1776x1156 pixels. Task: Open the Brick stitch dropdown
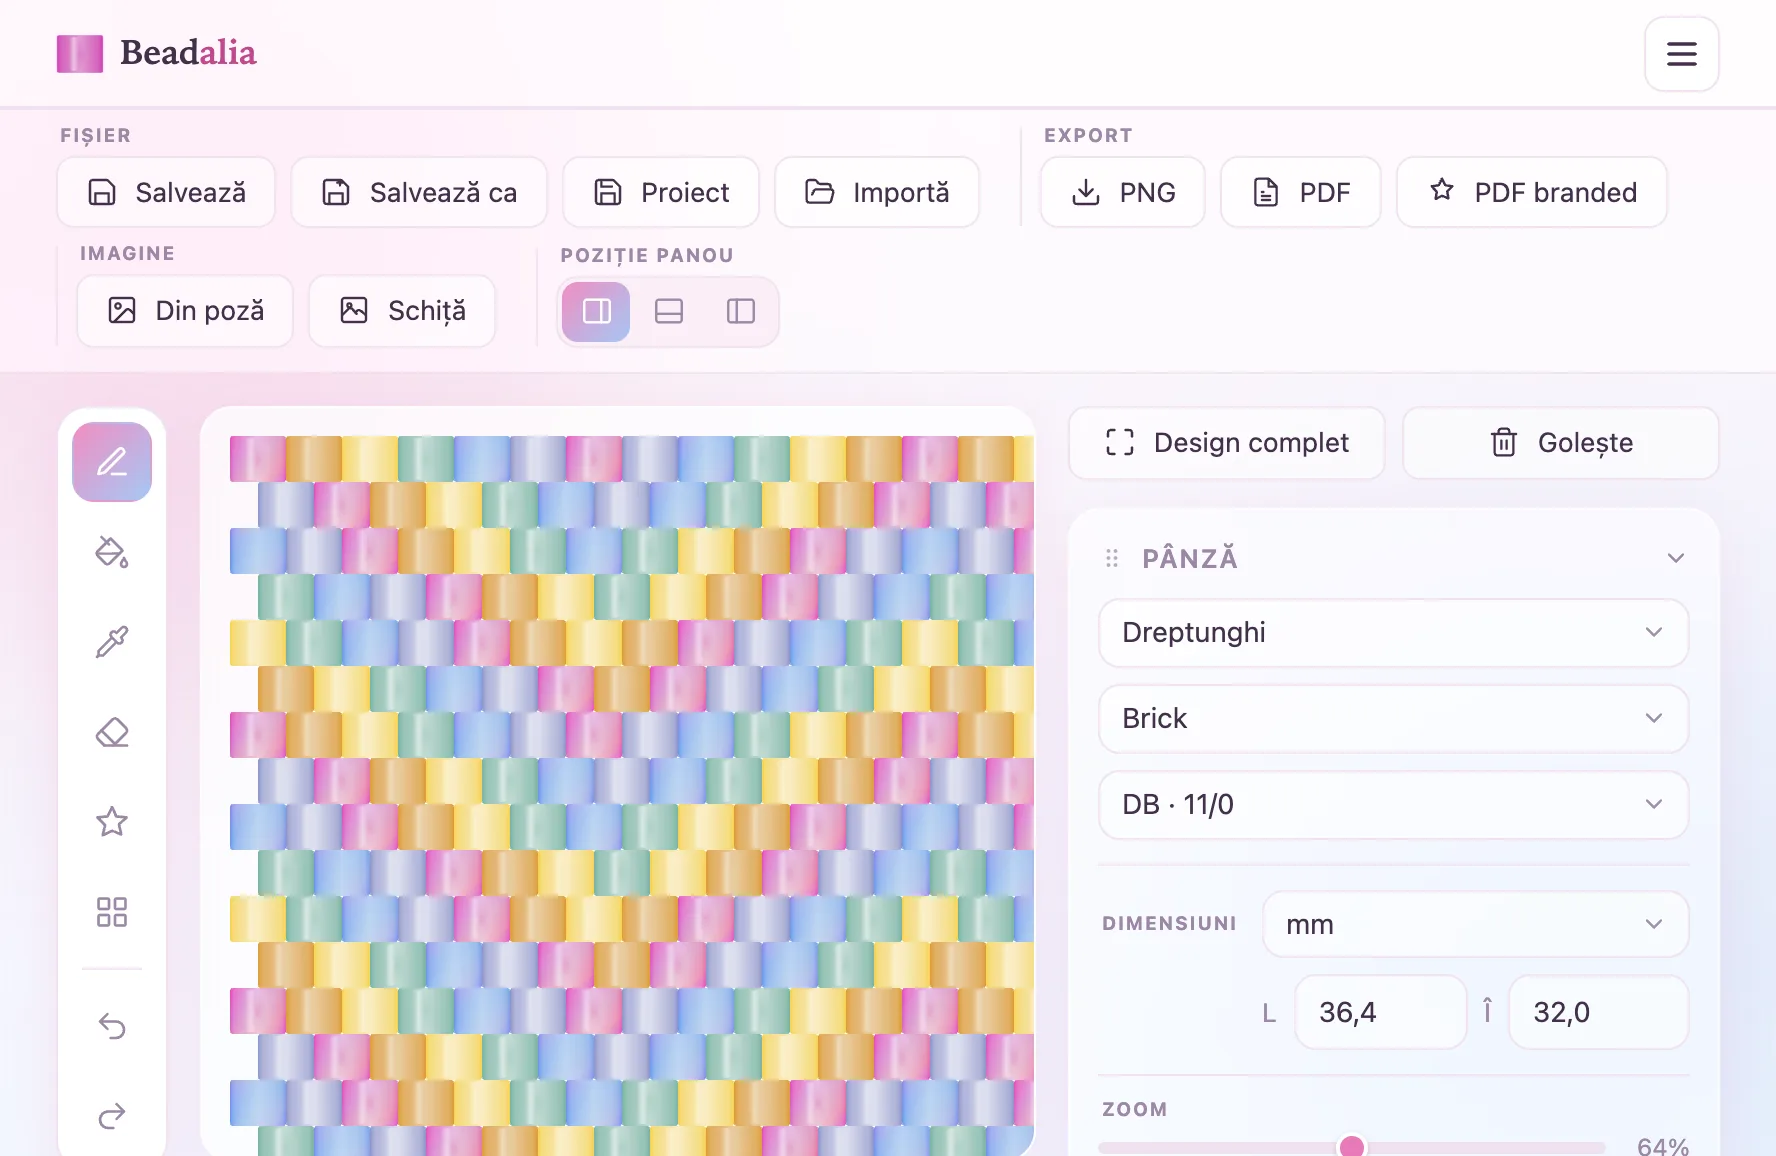point(1394,719)
